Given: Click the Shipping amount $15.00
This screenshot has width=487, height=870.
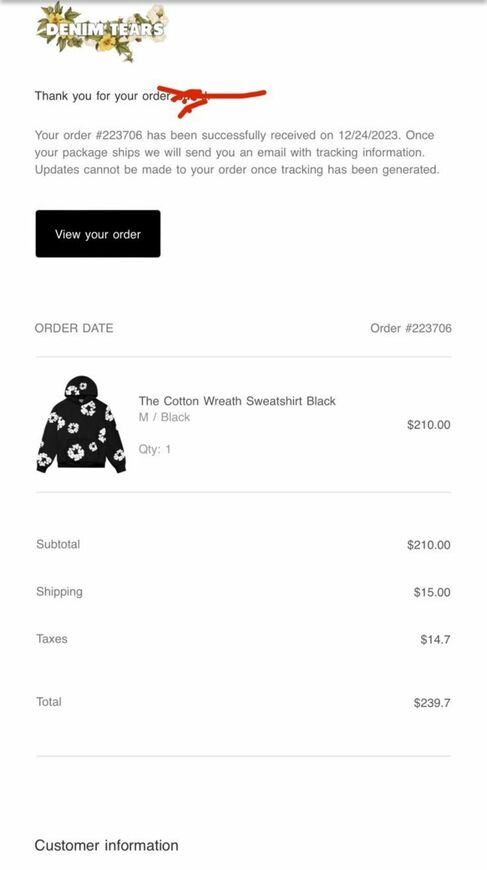Looking at the screenshot, I should 432,593.
